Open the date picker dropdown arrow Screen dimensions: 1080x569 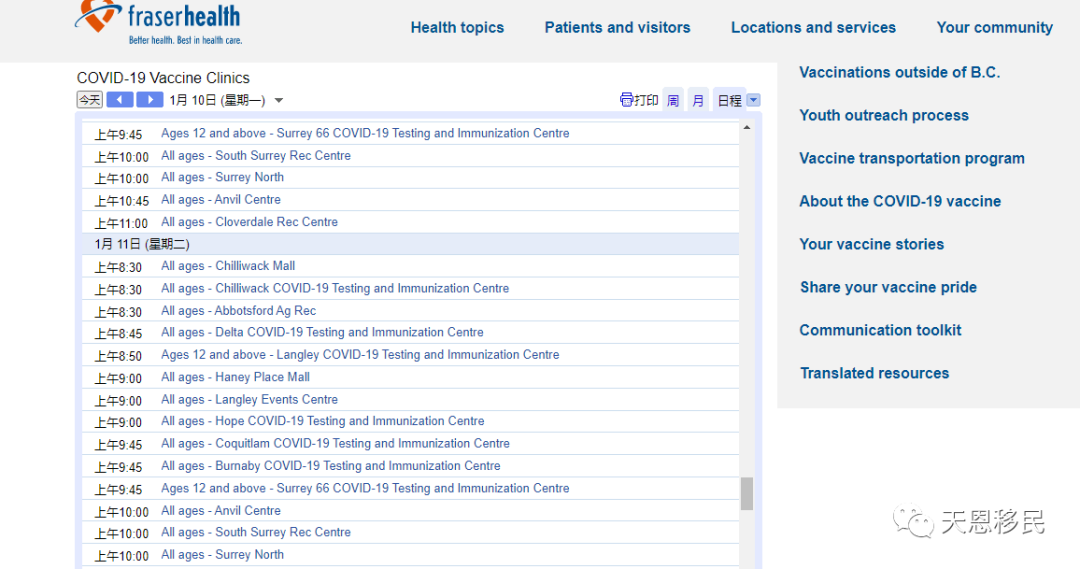pyautogui.click(x=279, y=101)
